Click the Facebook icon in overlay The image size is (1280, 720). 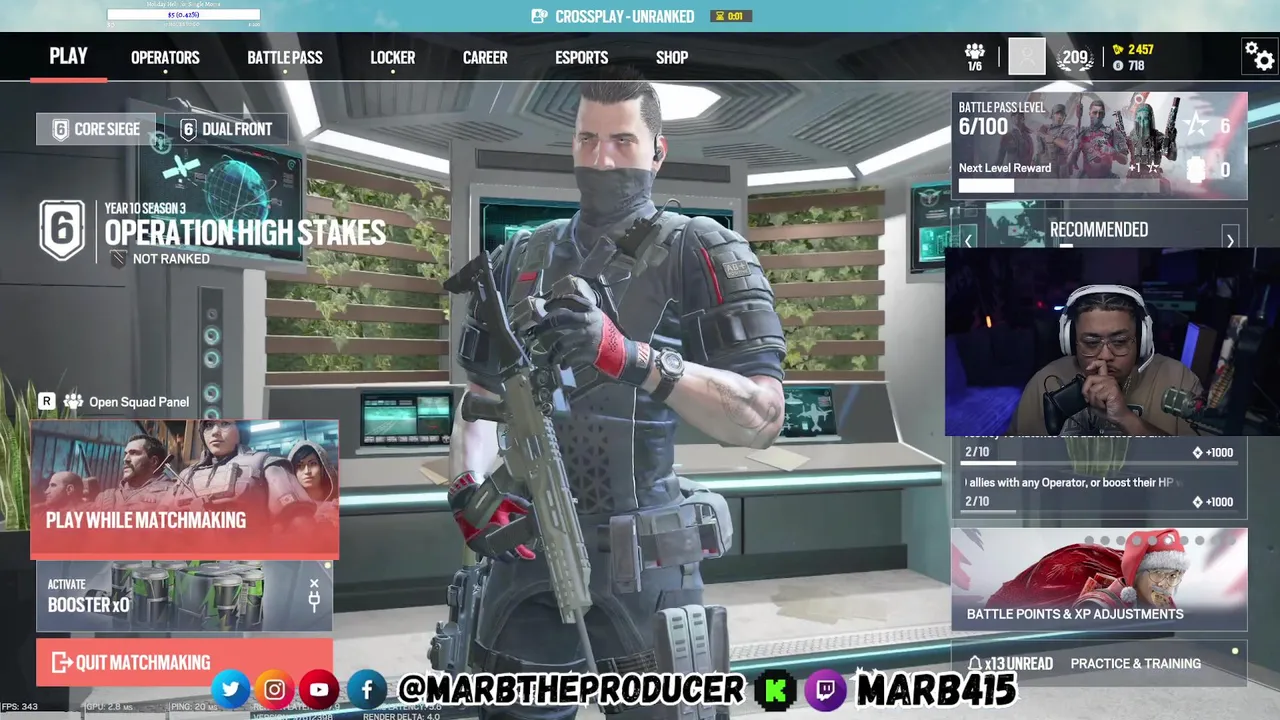[x=367, y=689]
